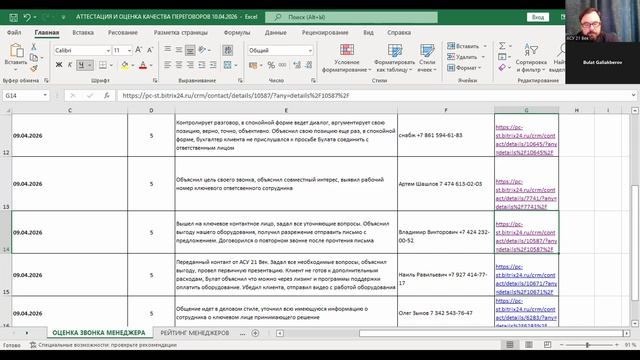
Task: Click the Вход sign-in button
Action: click(x=538, y=17)
